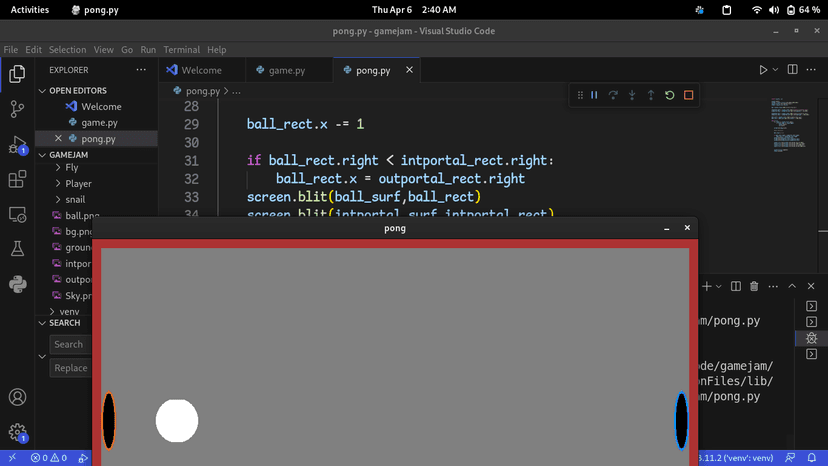
Task: Toggle the Explorer view in activity bar
Action: tap(17, 74)
